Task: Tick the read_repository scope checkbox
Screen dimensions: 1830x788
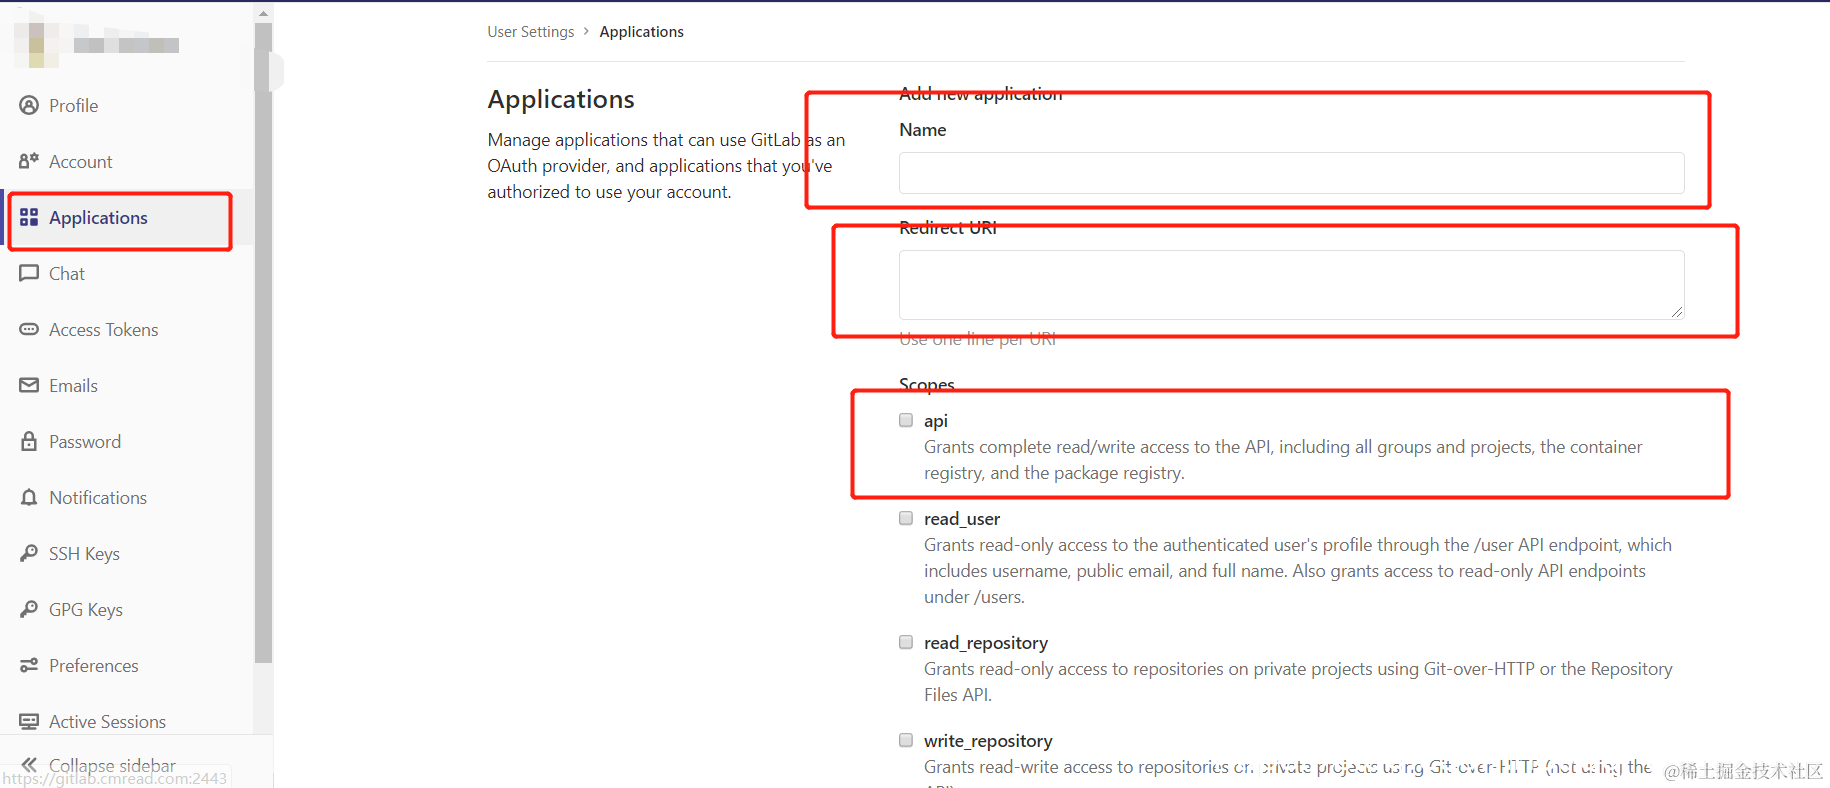Action: tap(906, 642)
